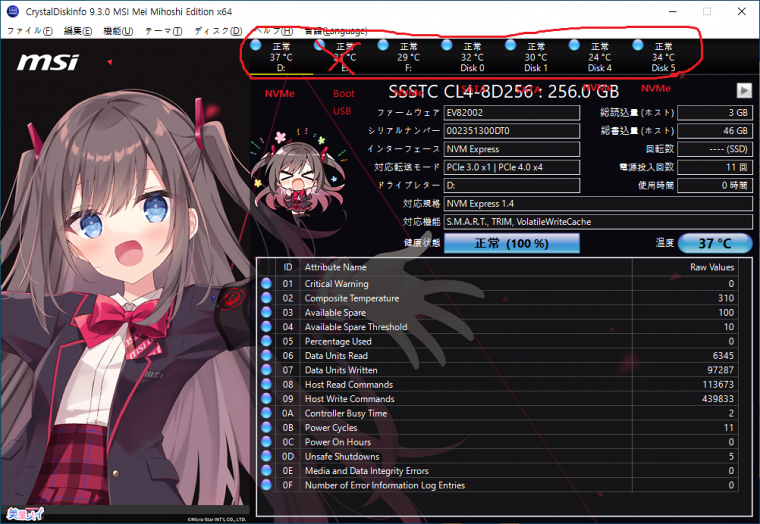Click Available Spare Threshold status orb
Viewport: 760px width, 524px height.
pyautogui.click(x=266, y=327)
